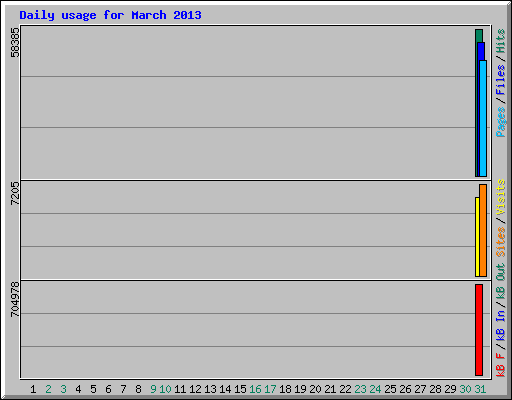This screenshot has height=400, width=512.
Task: Click the y-axis value 704978
Action: click(x=15, y=299)
